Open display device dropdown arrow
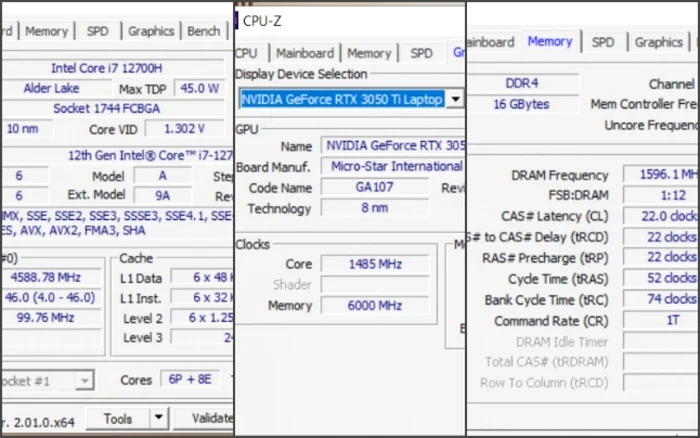 pos(455,99)
